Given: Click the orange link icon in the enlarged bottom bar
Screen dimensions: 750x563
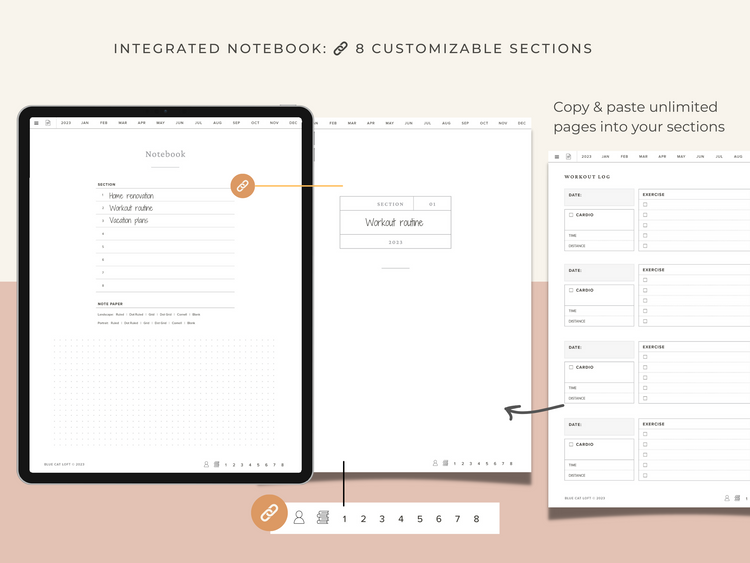Looking at the screenshot, I should point(268,513).
